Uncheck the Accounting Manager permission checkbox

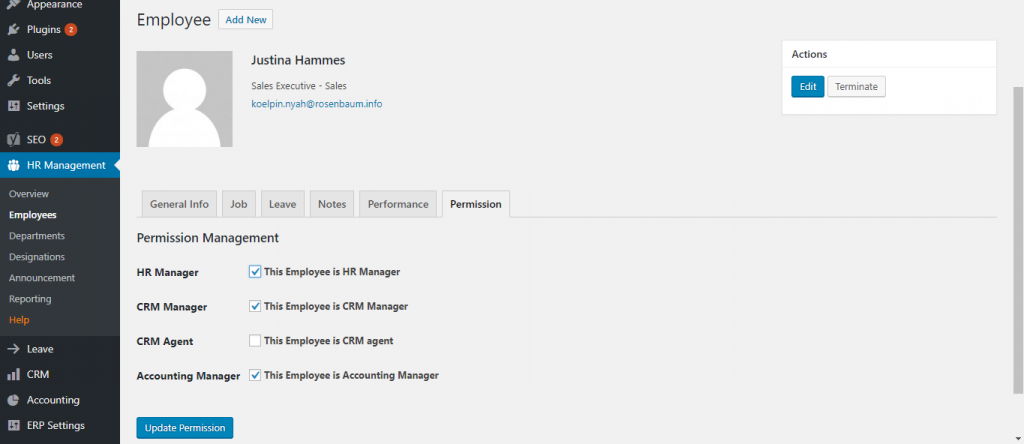click(255, 375)
